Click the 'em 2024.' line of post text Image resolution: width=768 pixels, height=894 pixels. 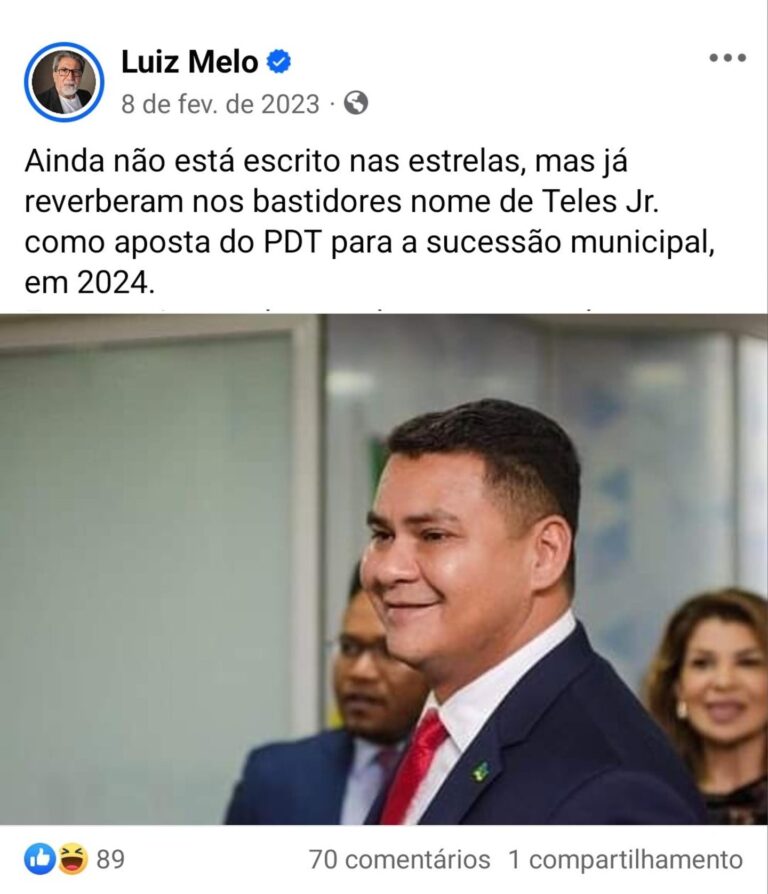[x=90, y=282]
